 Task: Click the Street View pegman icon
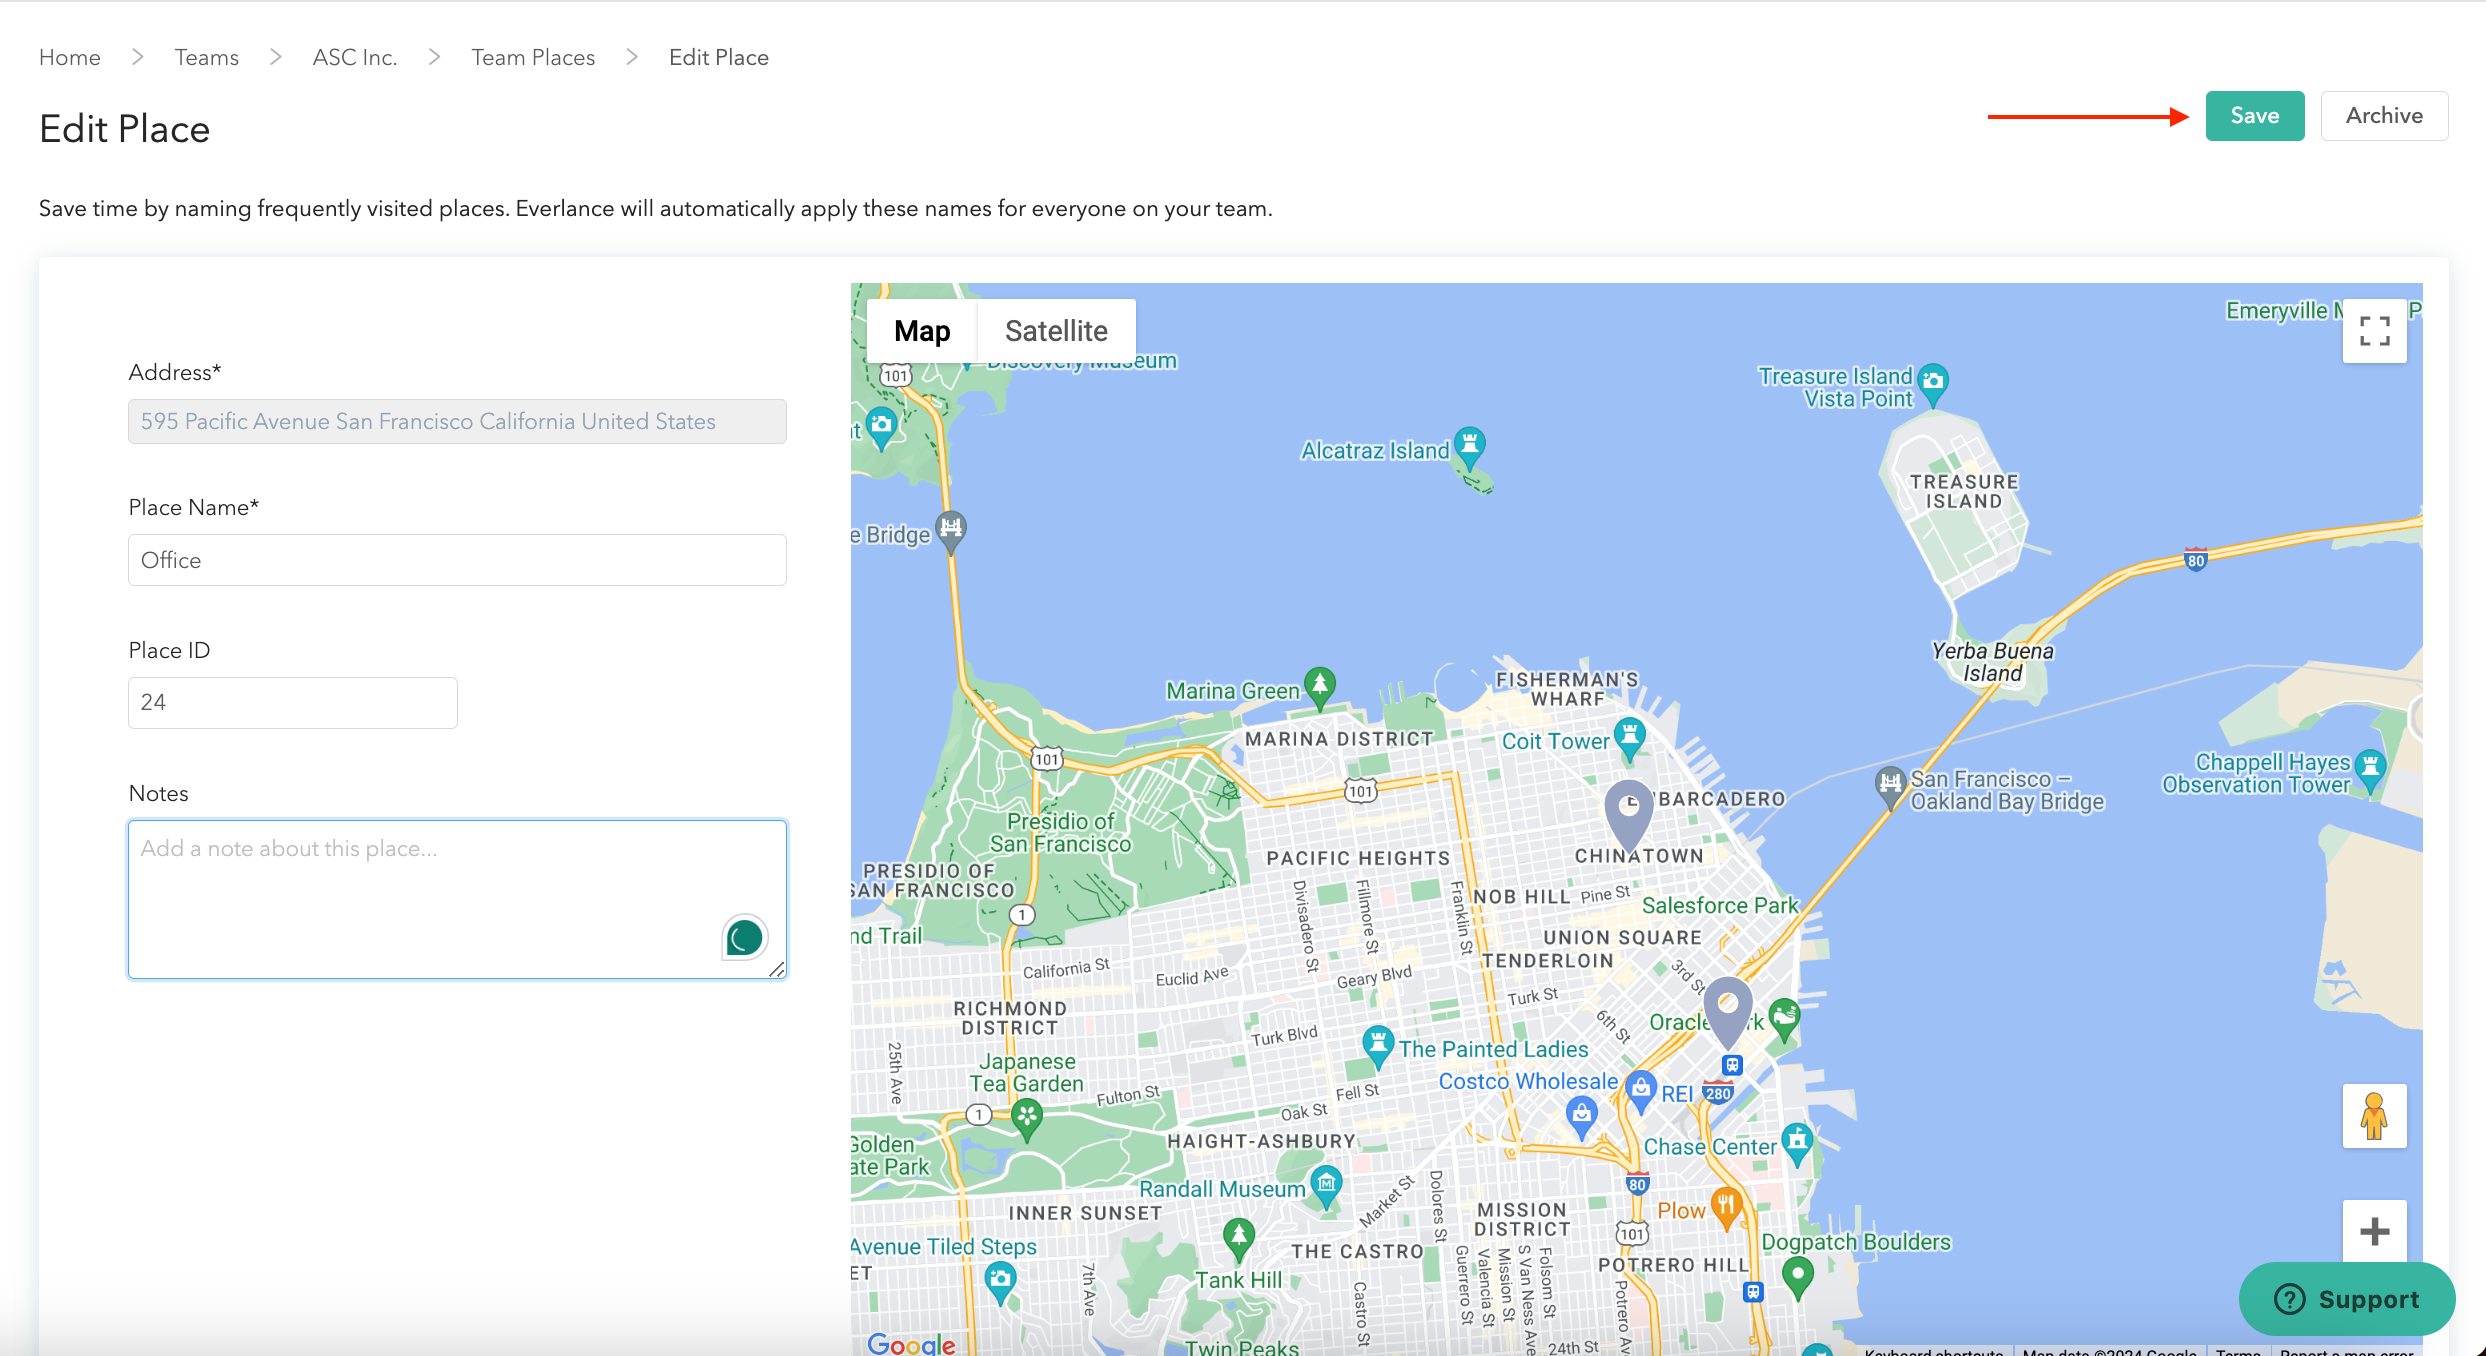click(2374, 1116)
